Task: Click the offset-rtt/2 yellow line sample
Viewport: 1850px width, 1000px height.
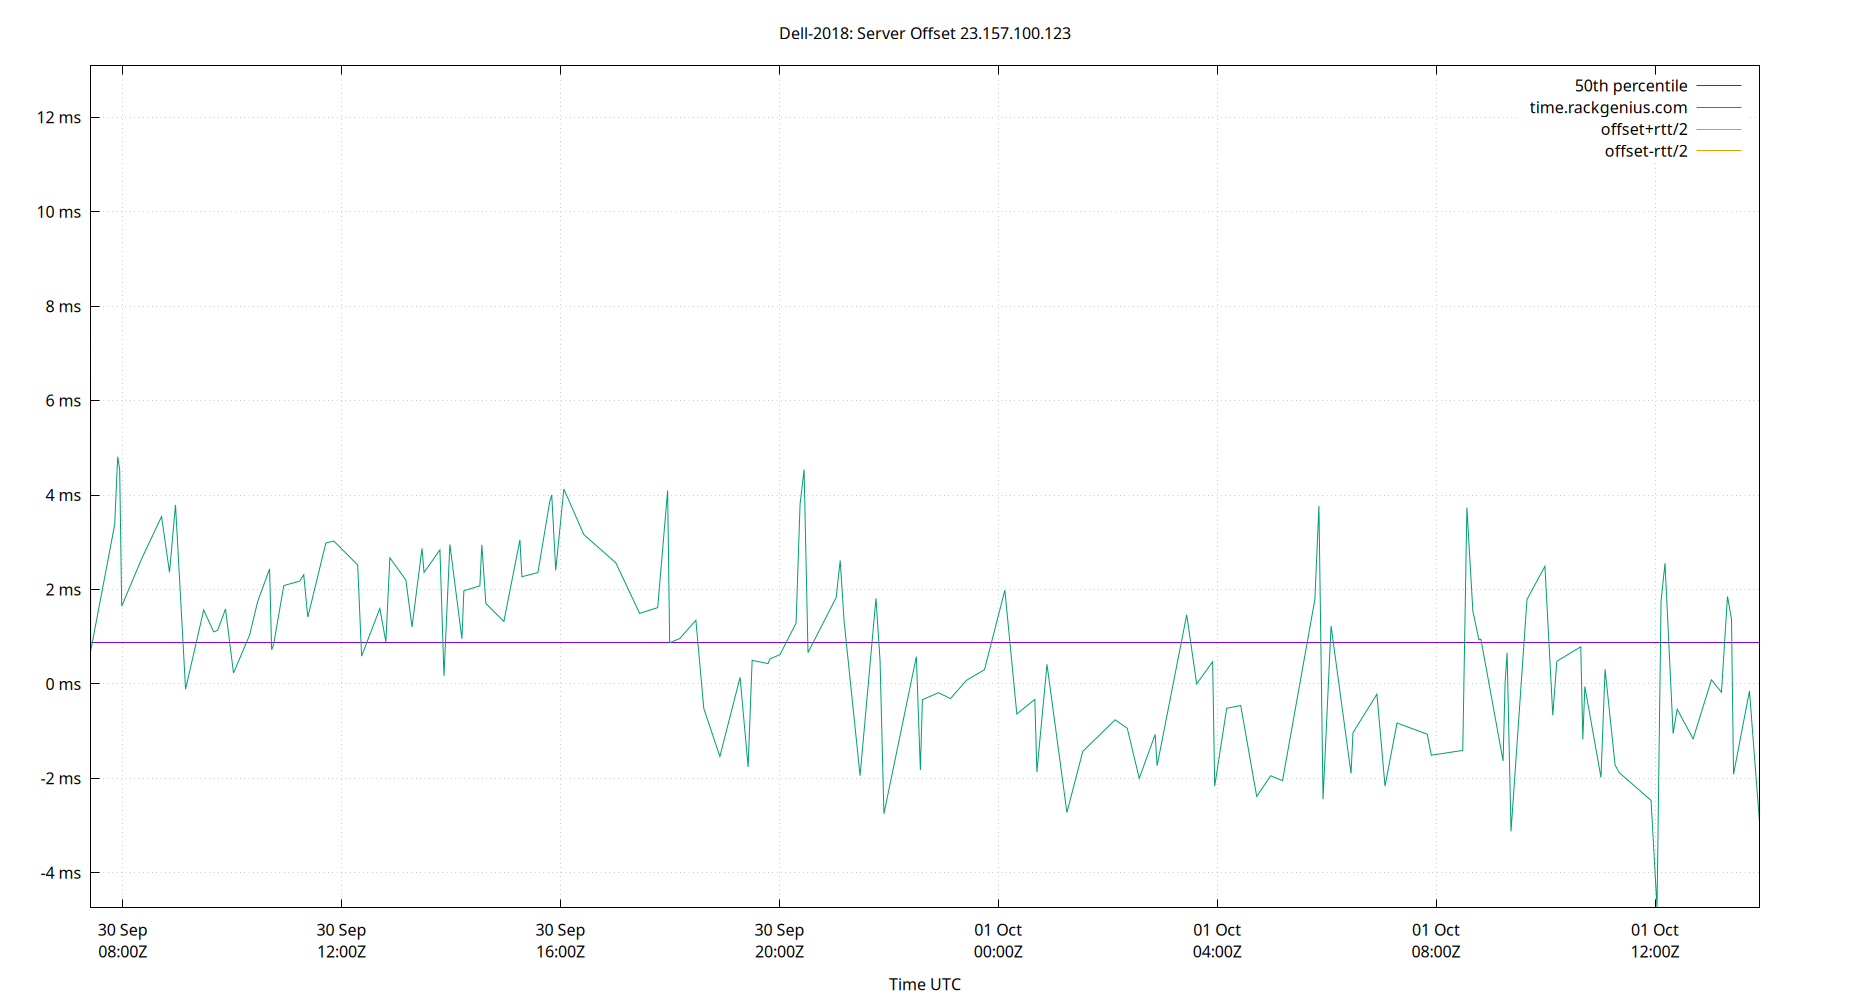Action: (1719, 151)
